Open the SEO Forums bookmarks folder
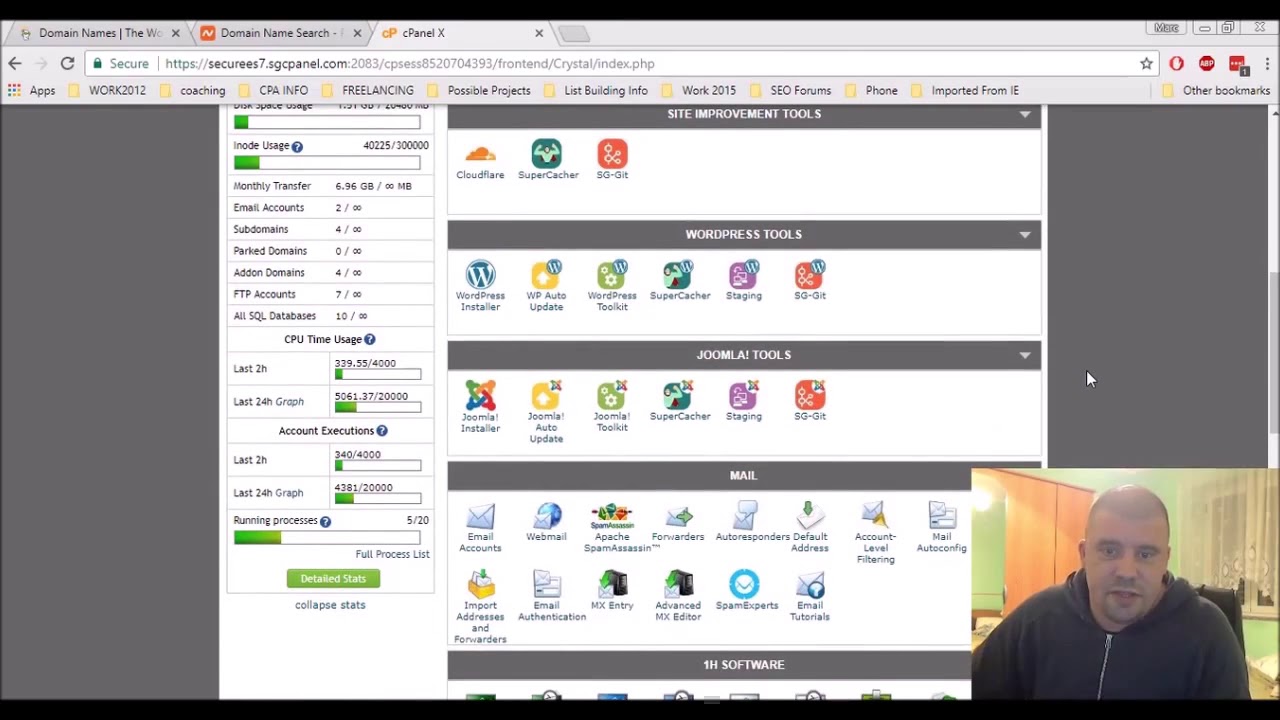1280x720 pixels. (790, 91)
